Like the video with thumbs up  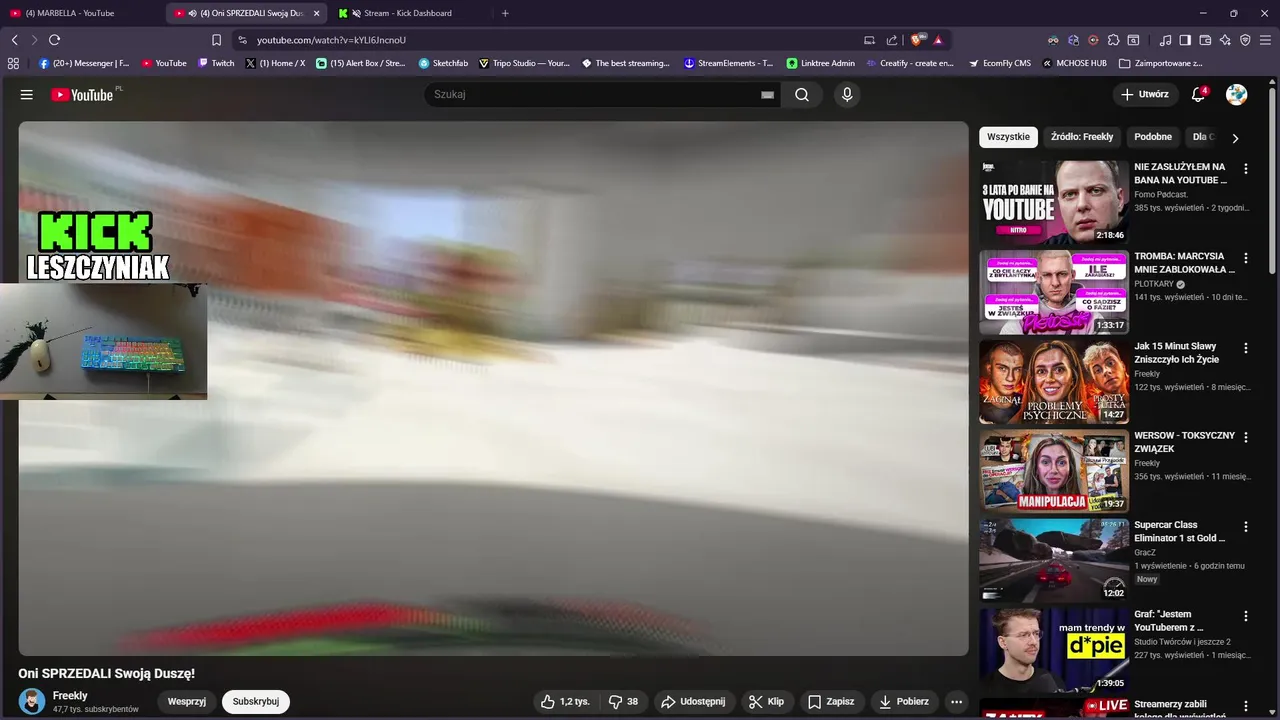coord(565,702)
